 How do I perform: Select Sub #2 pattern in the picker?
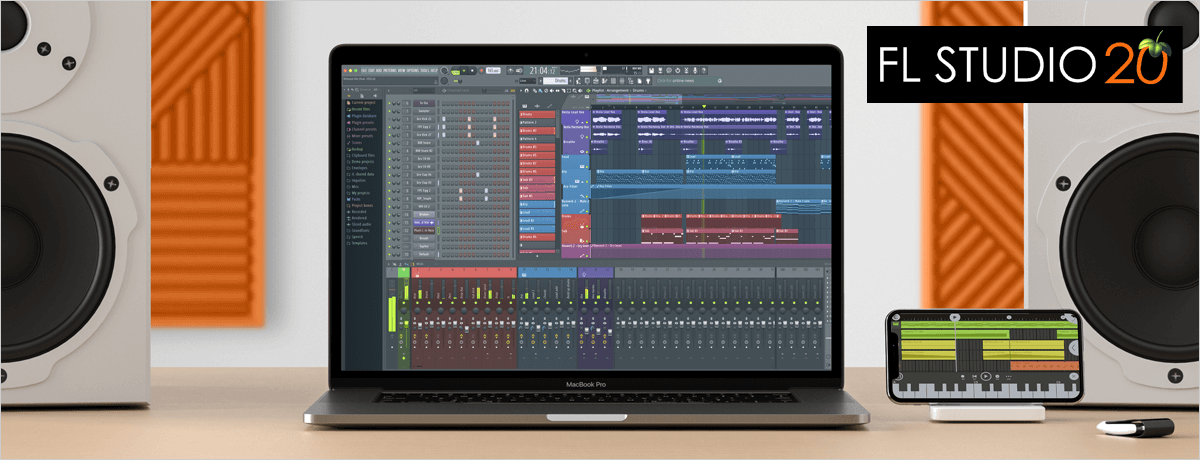[x=537, y=180]
